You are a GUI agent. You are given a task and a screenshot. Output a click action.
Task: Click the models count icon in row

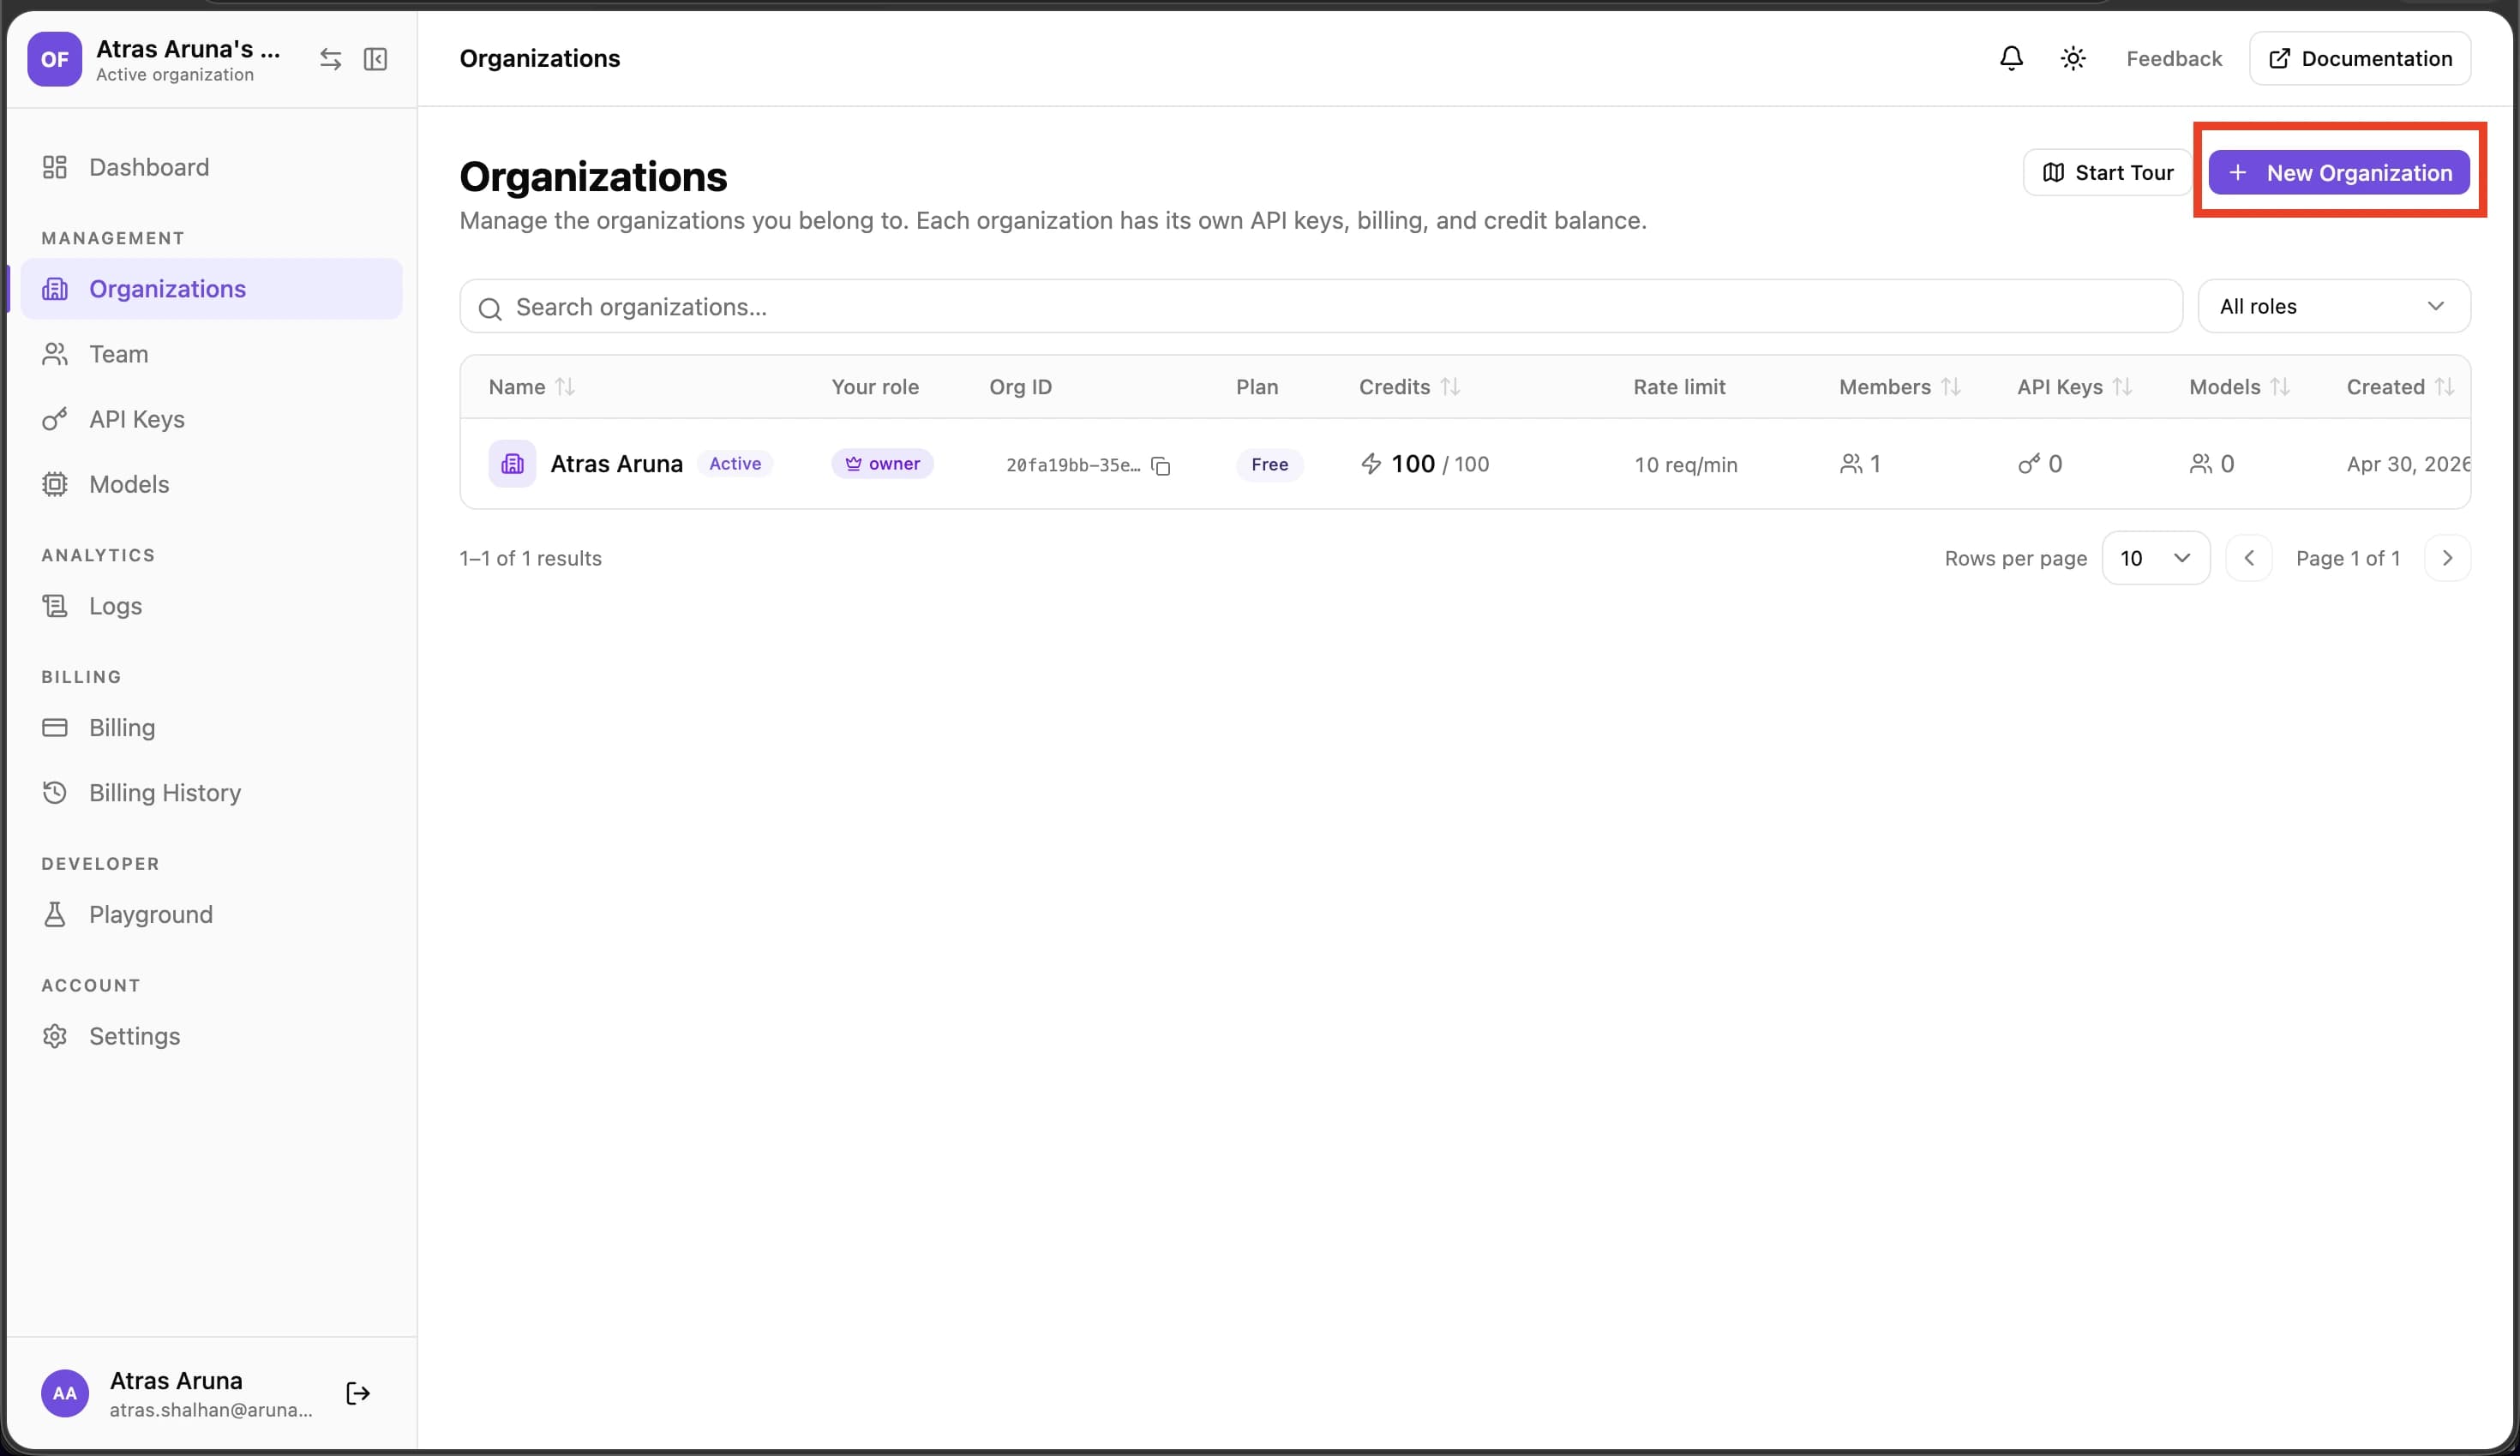(x=2200, y=464)
